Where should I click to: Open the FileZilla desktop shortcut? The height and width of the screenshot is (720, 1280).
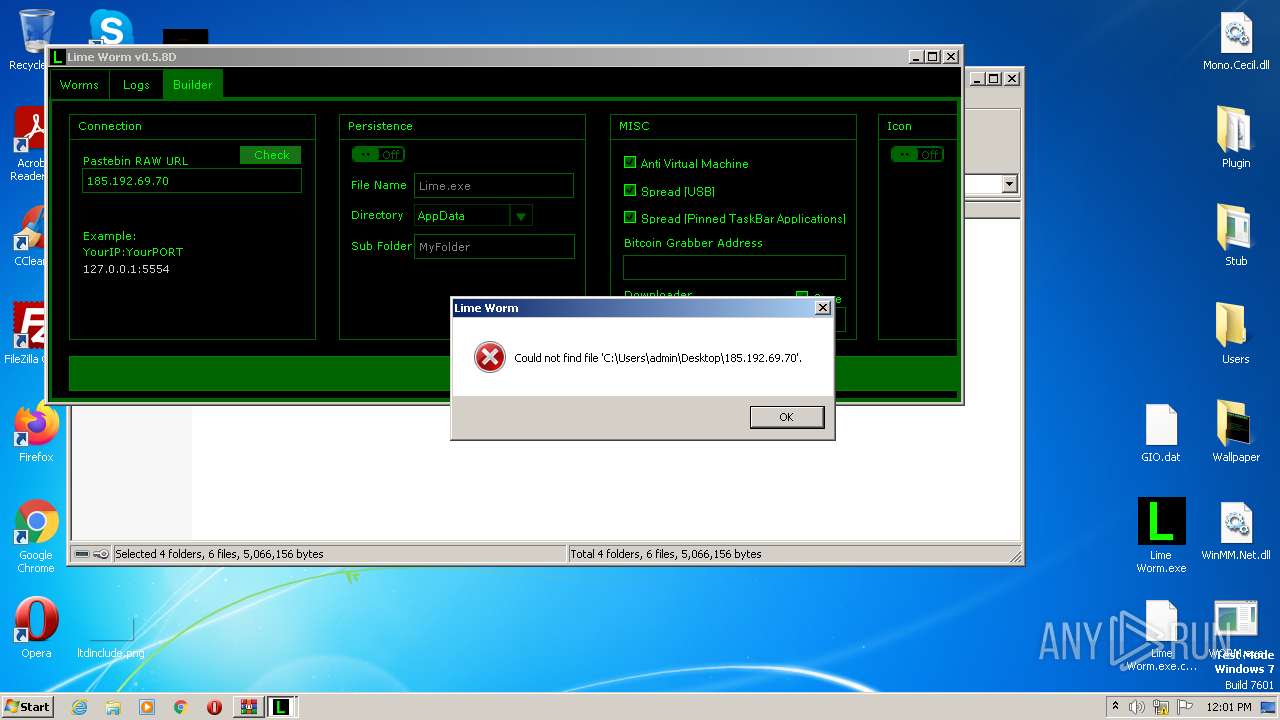pyautogui.click(x=28, y=333)
